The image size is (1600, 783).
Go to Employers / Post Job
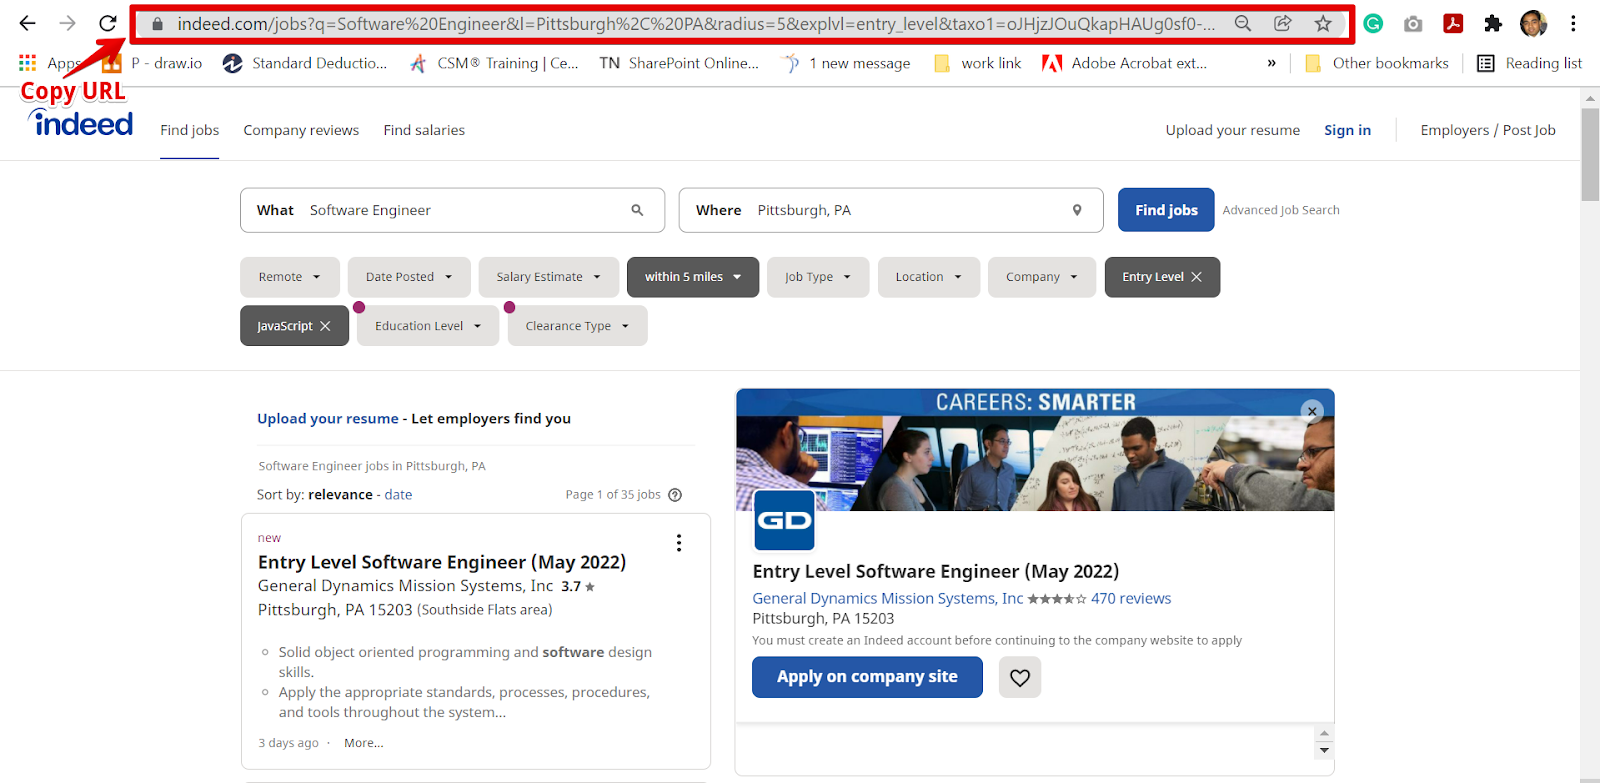coord(1488,130)
